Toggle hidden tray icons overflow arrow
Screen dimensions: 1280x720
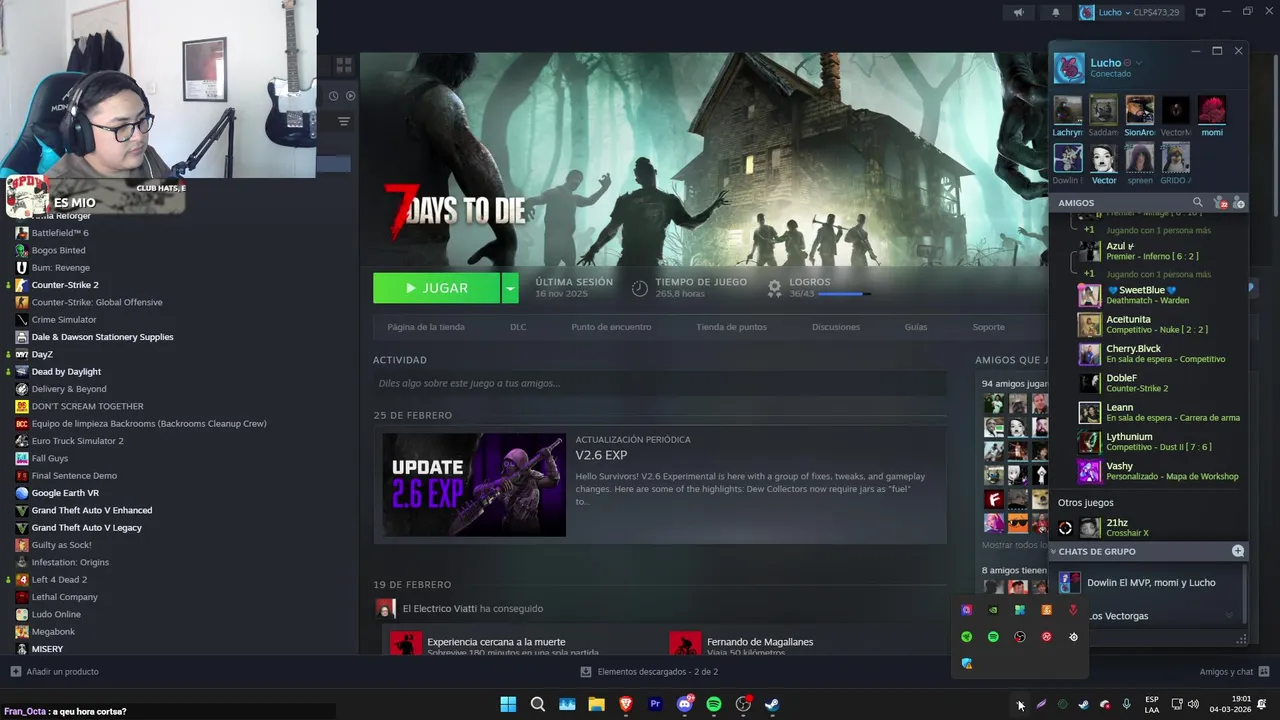1019,705
